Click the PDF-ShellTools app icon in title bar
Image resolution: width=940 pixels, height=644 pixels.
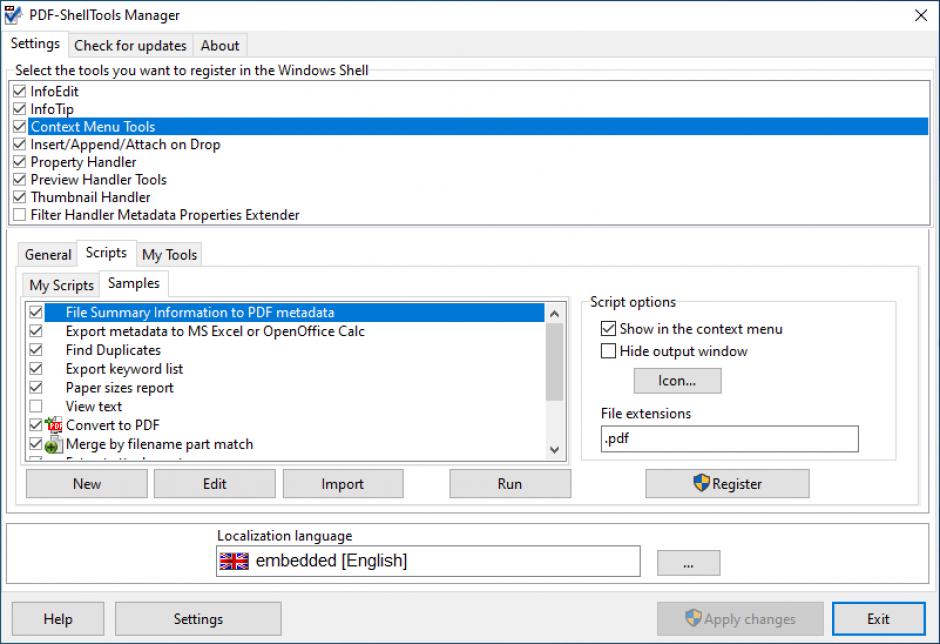click(13, 15)
